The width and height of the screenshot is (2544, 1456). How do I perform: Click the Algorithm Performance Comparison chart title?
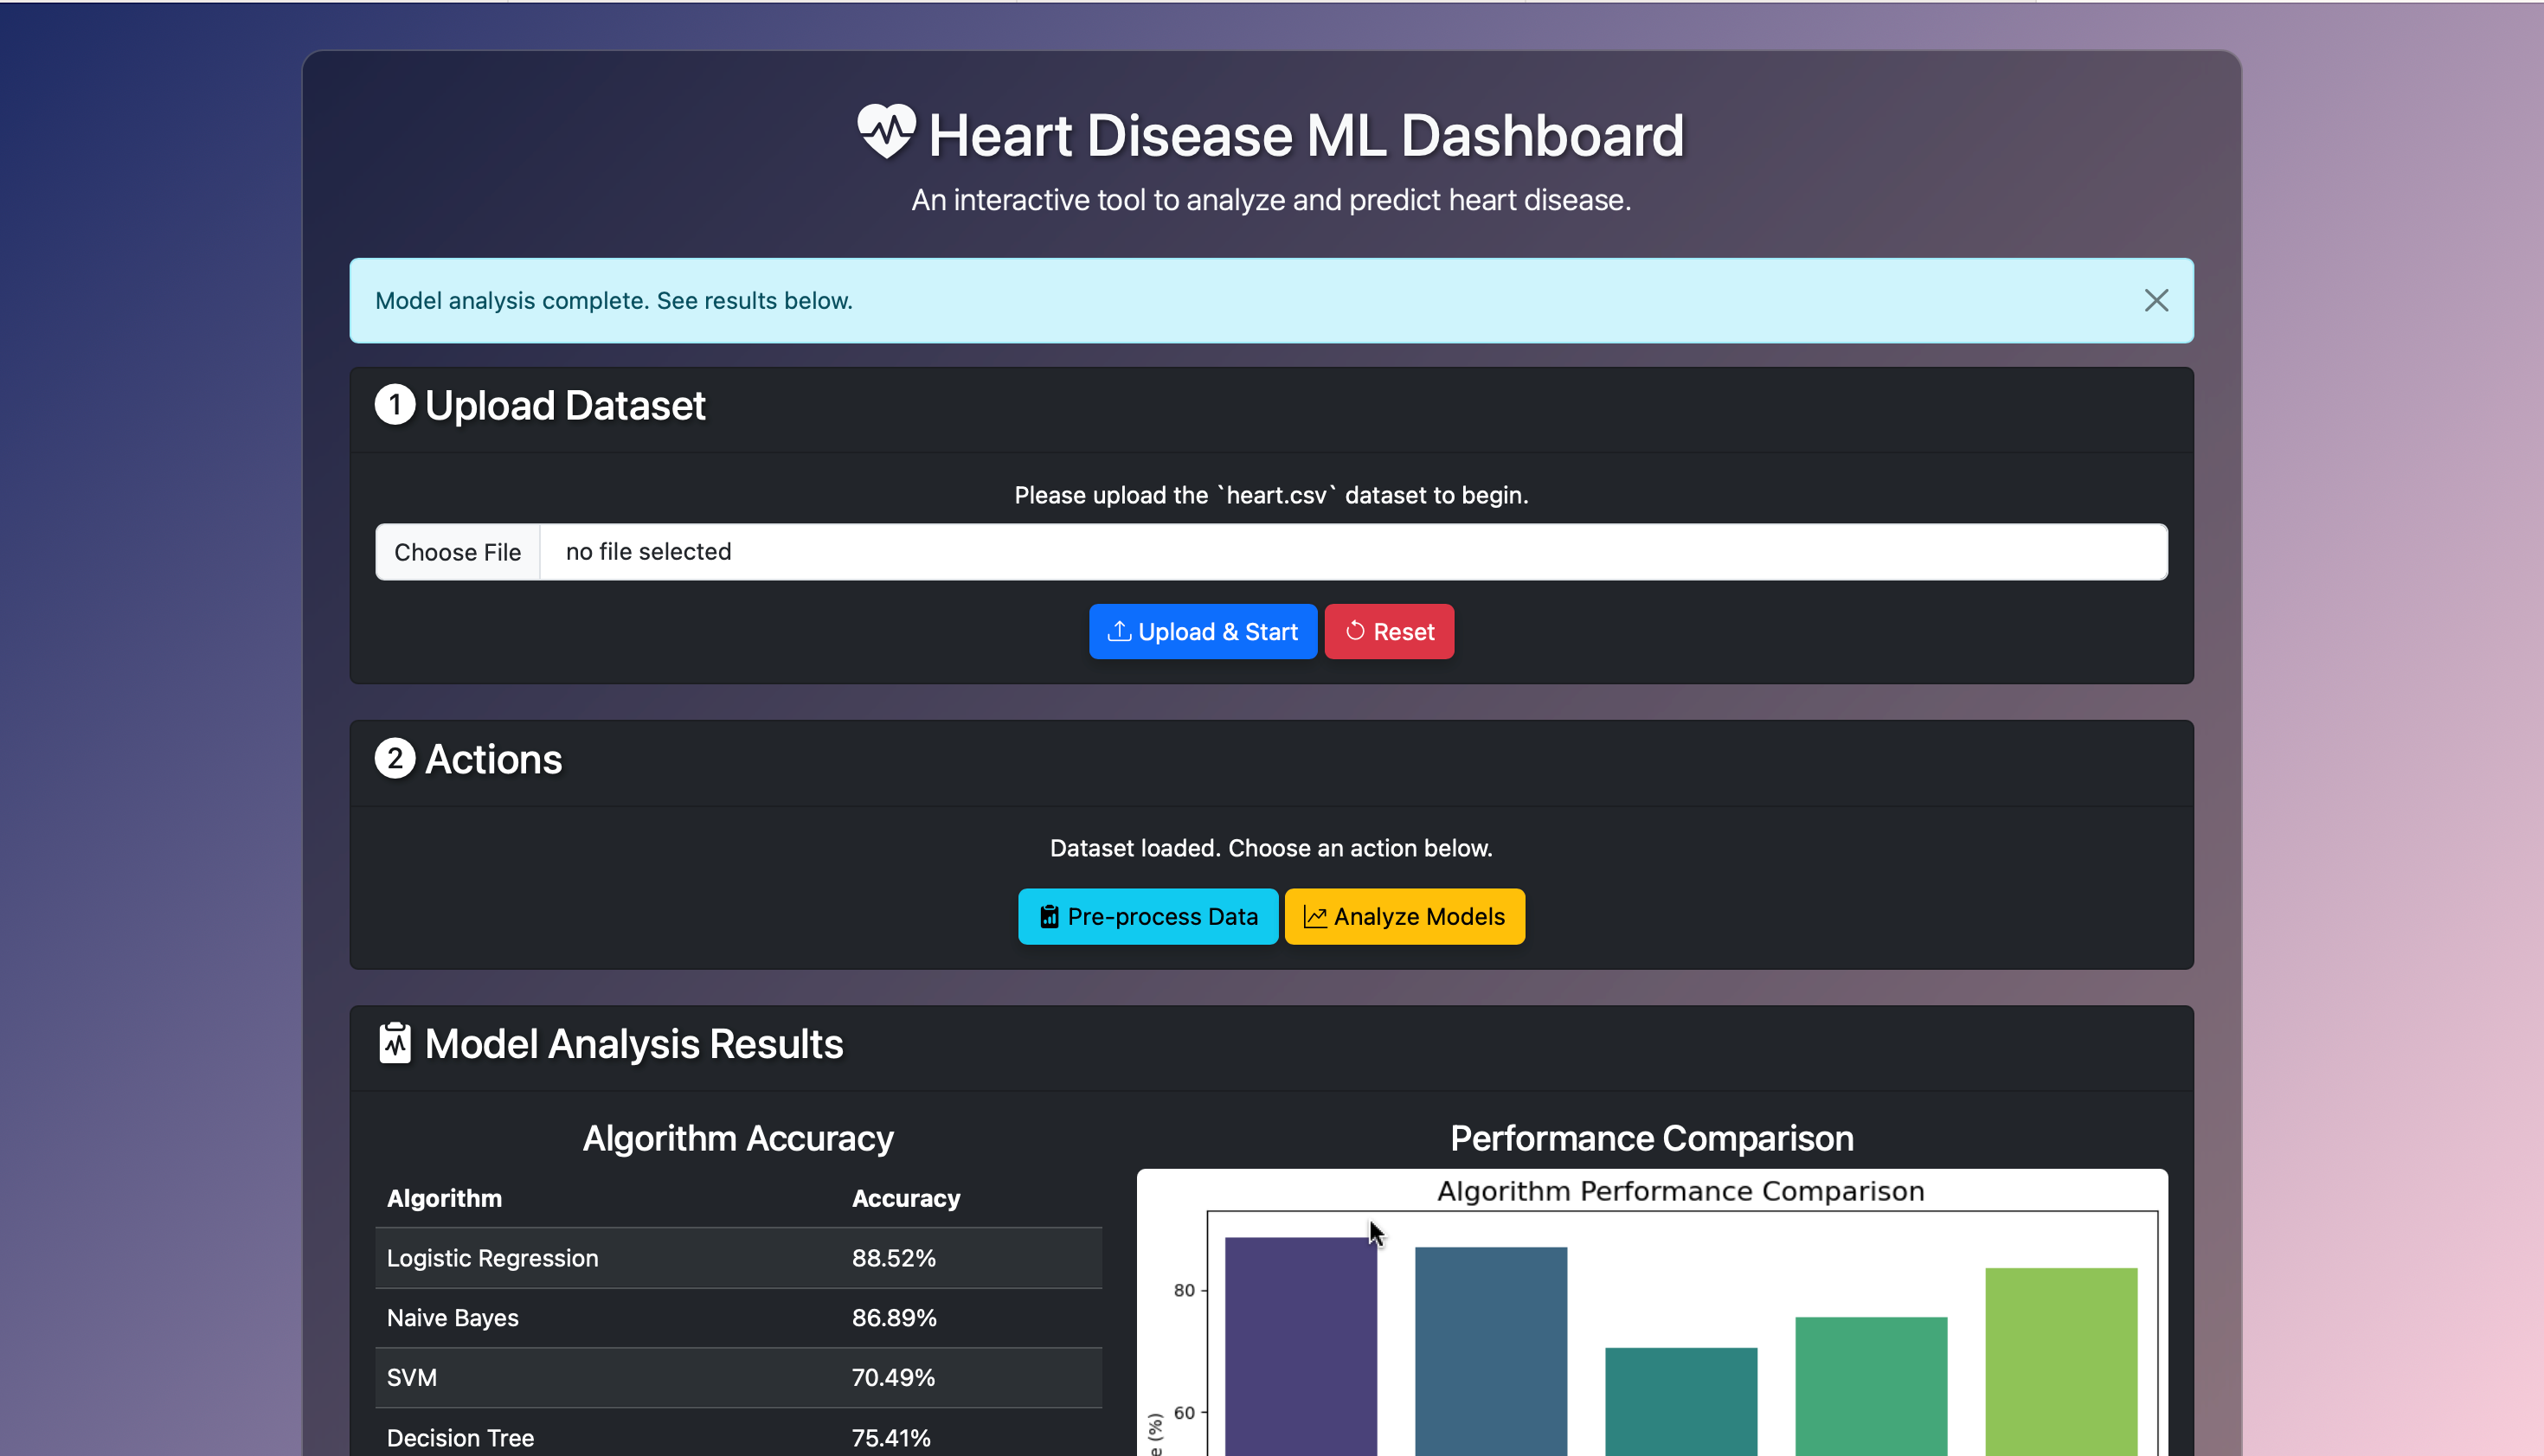point(1681,1191)
